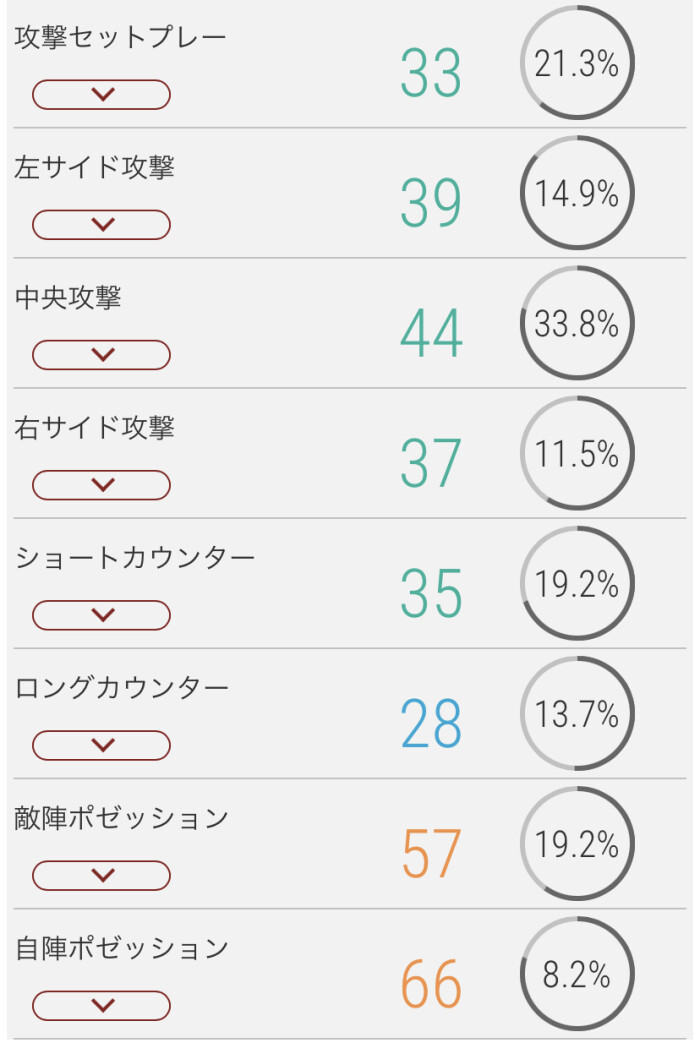The width and height of the screenshot is (700, 1043).
Task: Open the 敵陣ポゼッション expander
Action: (x=101, y=875)
